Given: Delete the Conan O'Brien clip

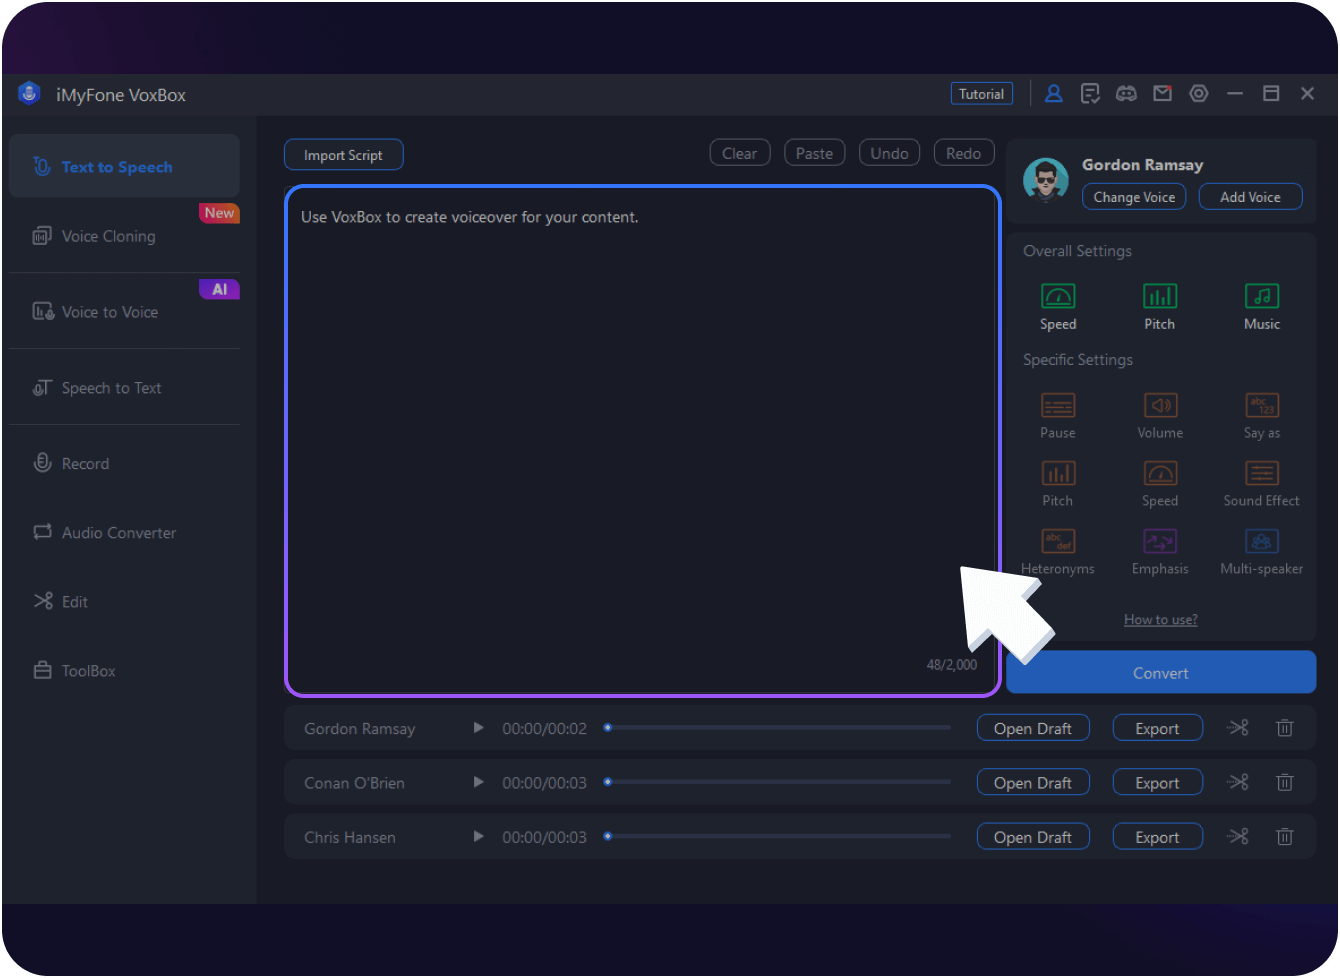Looking at the screenshot, I should point(1285,782).
